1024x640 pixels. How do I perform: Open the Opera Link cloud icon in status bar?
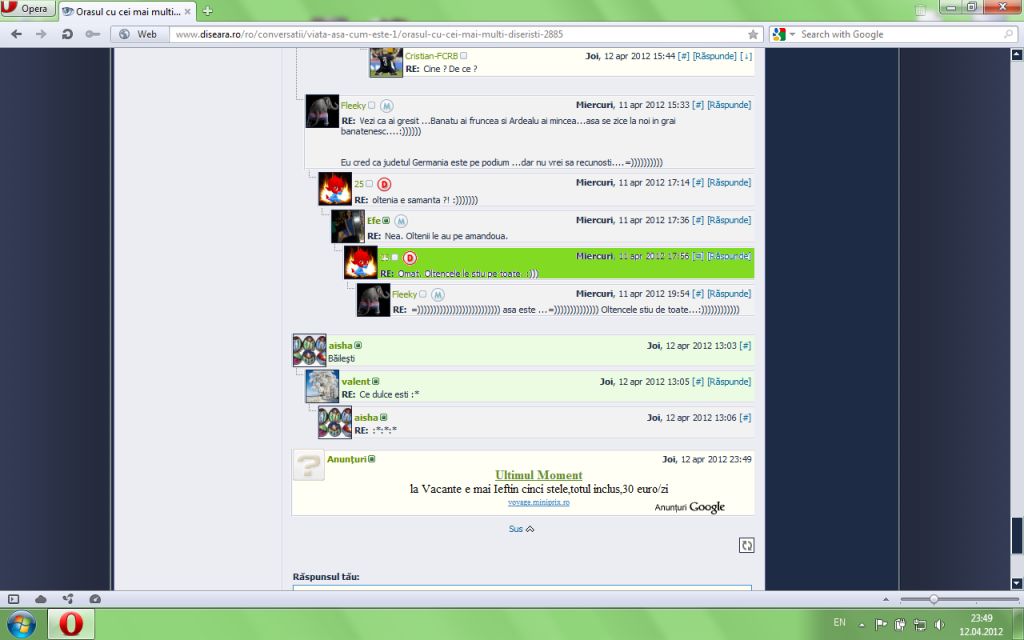coord(41,598)
